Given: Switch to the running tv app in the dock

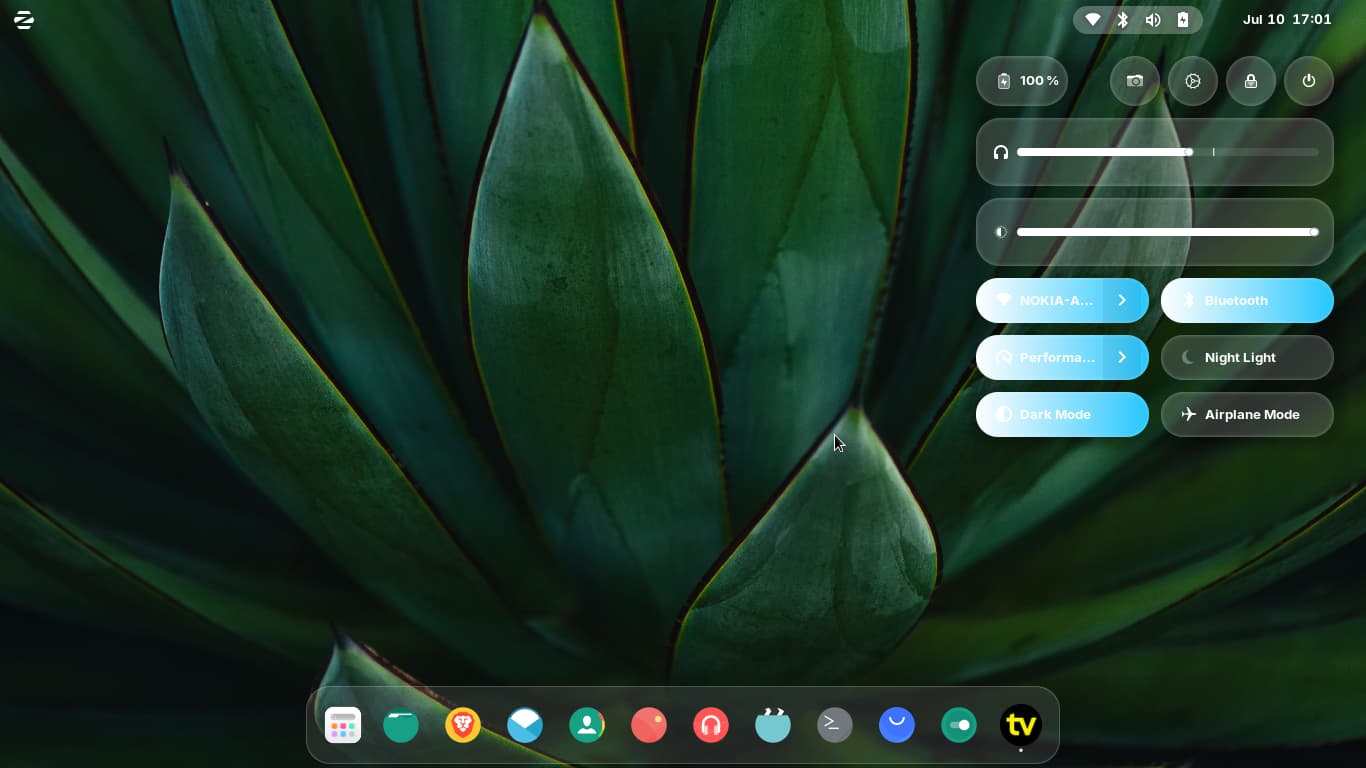Looking at the screenshot, I should pos(1021,725).
